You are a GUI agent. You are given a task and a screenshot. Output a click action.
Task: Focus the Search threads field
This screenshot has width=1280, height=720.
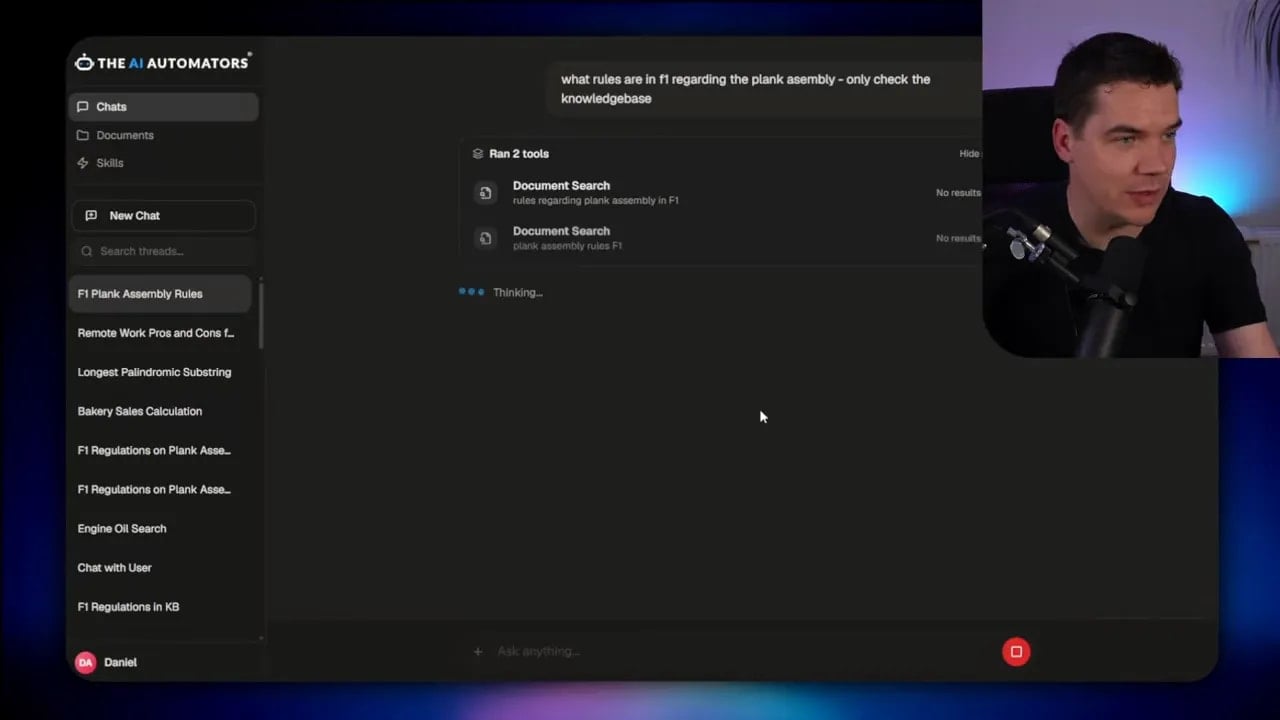164,251
